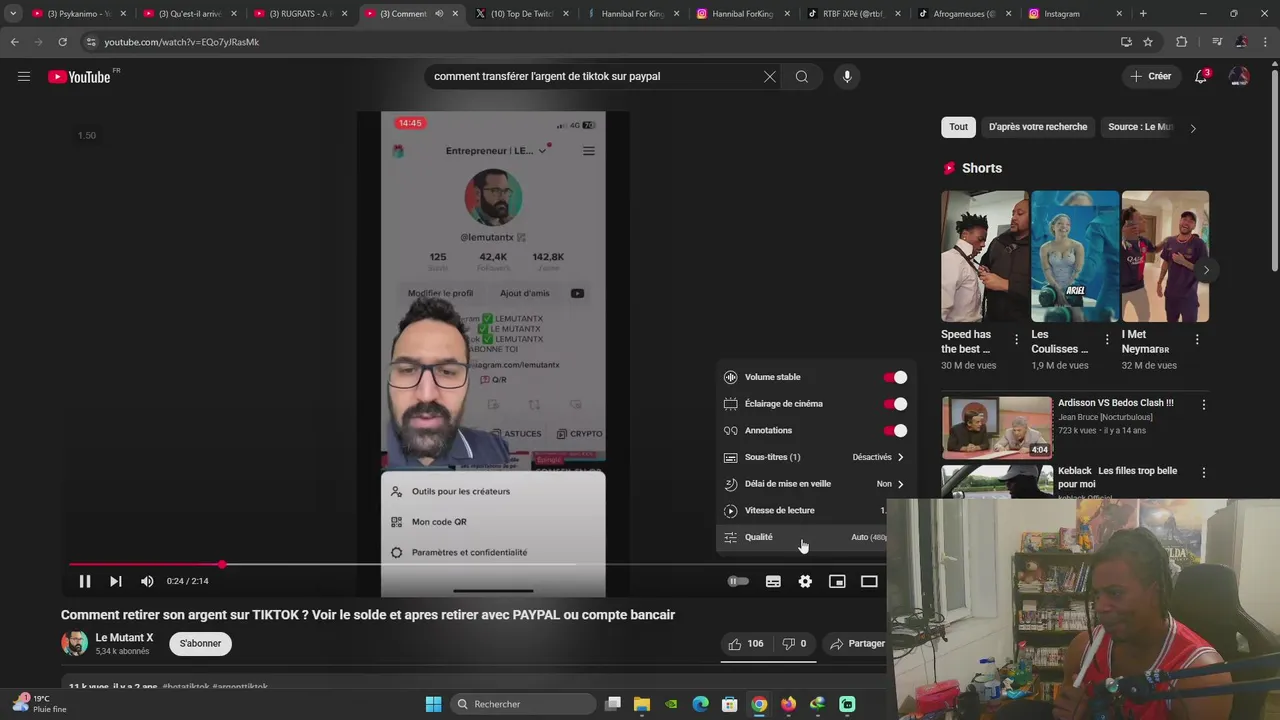Viewport: 1280px width, 720px height.
Task: Open the Les Coulisses Short thumbnail
Action: pos(1075,256)
